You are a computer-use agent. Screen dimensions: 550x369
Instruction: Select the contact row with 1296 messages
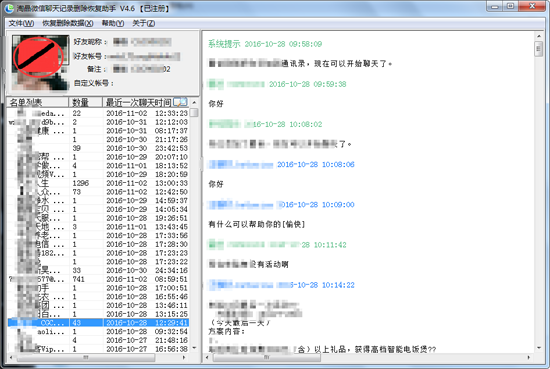point(98,183)
